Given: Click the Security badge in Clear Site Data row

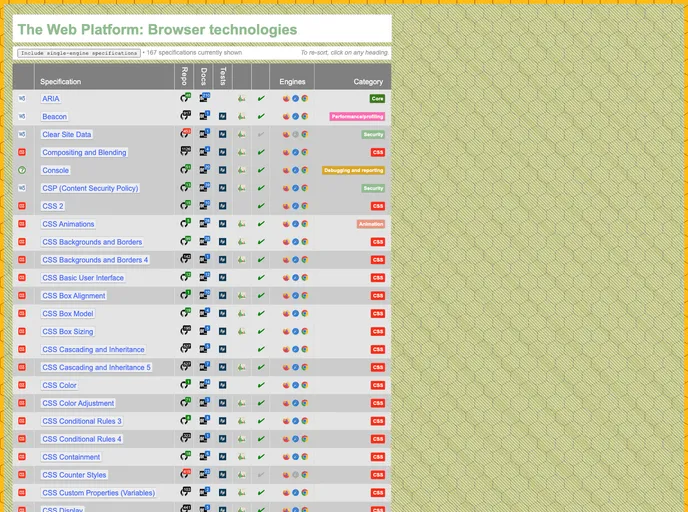Looking at the screenshot, I should pos(373,135).
